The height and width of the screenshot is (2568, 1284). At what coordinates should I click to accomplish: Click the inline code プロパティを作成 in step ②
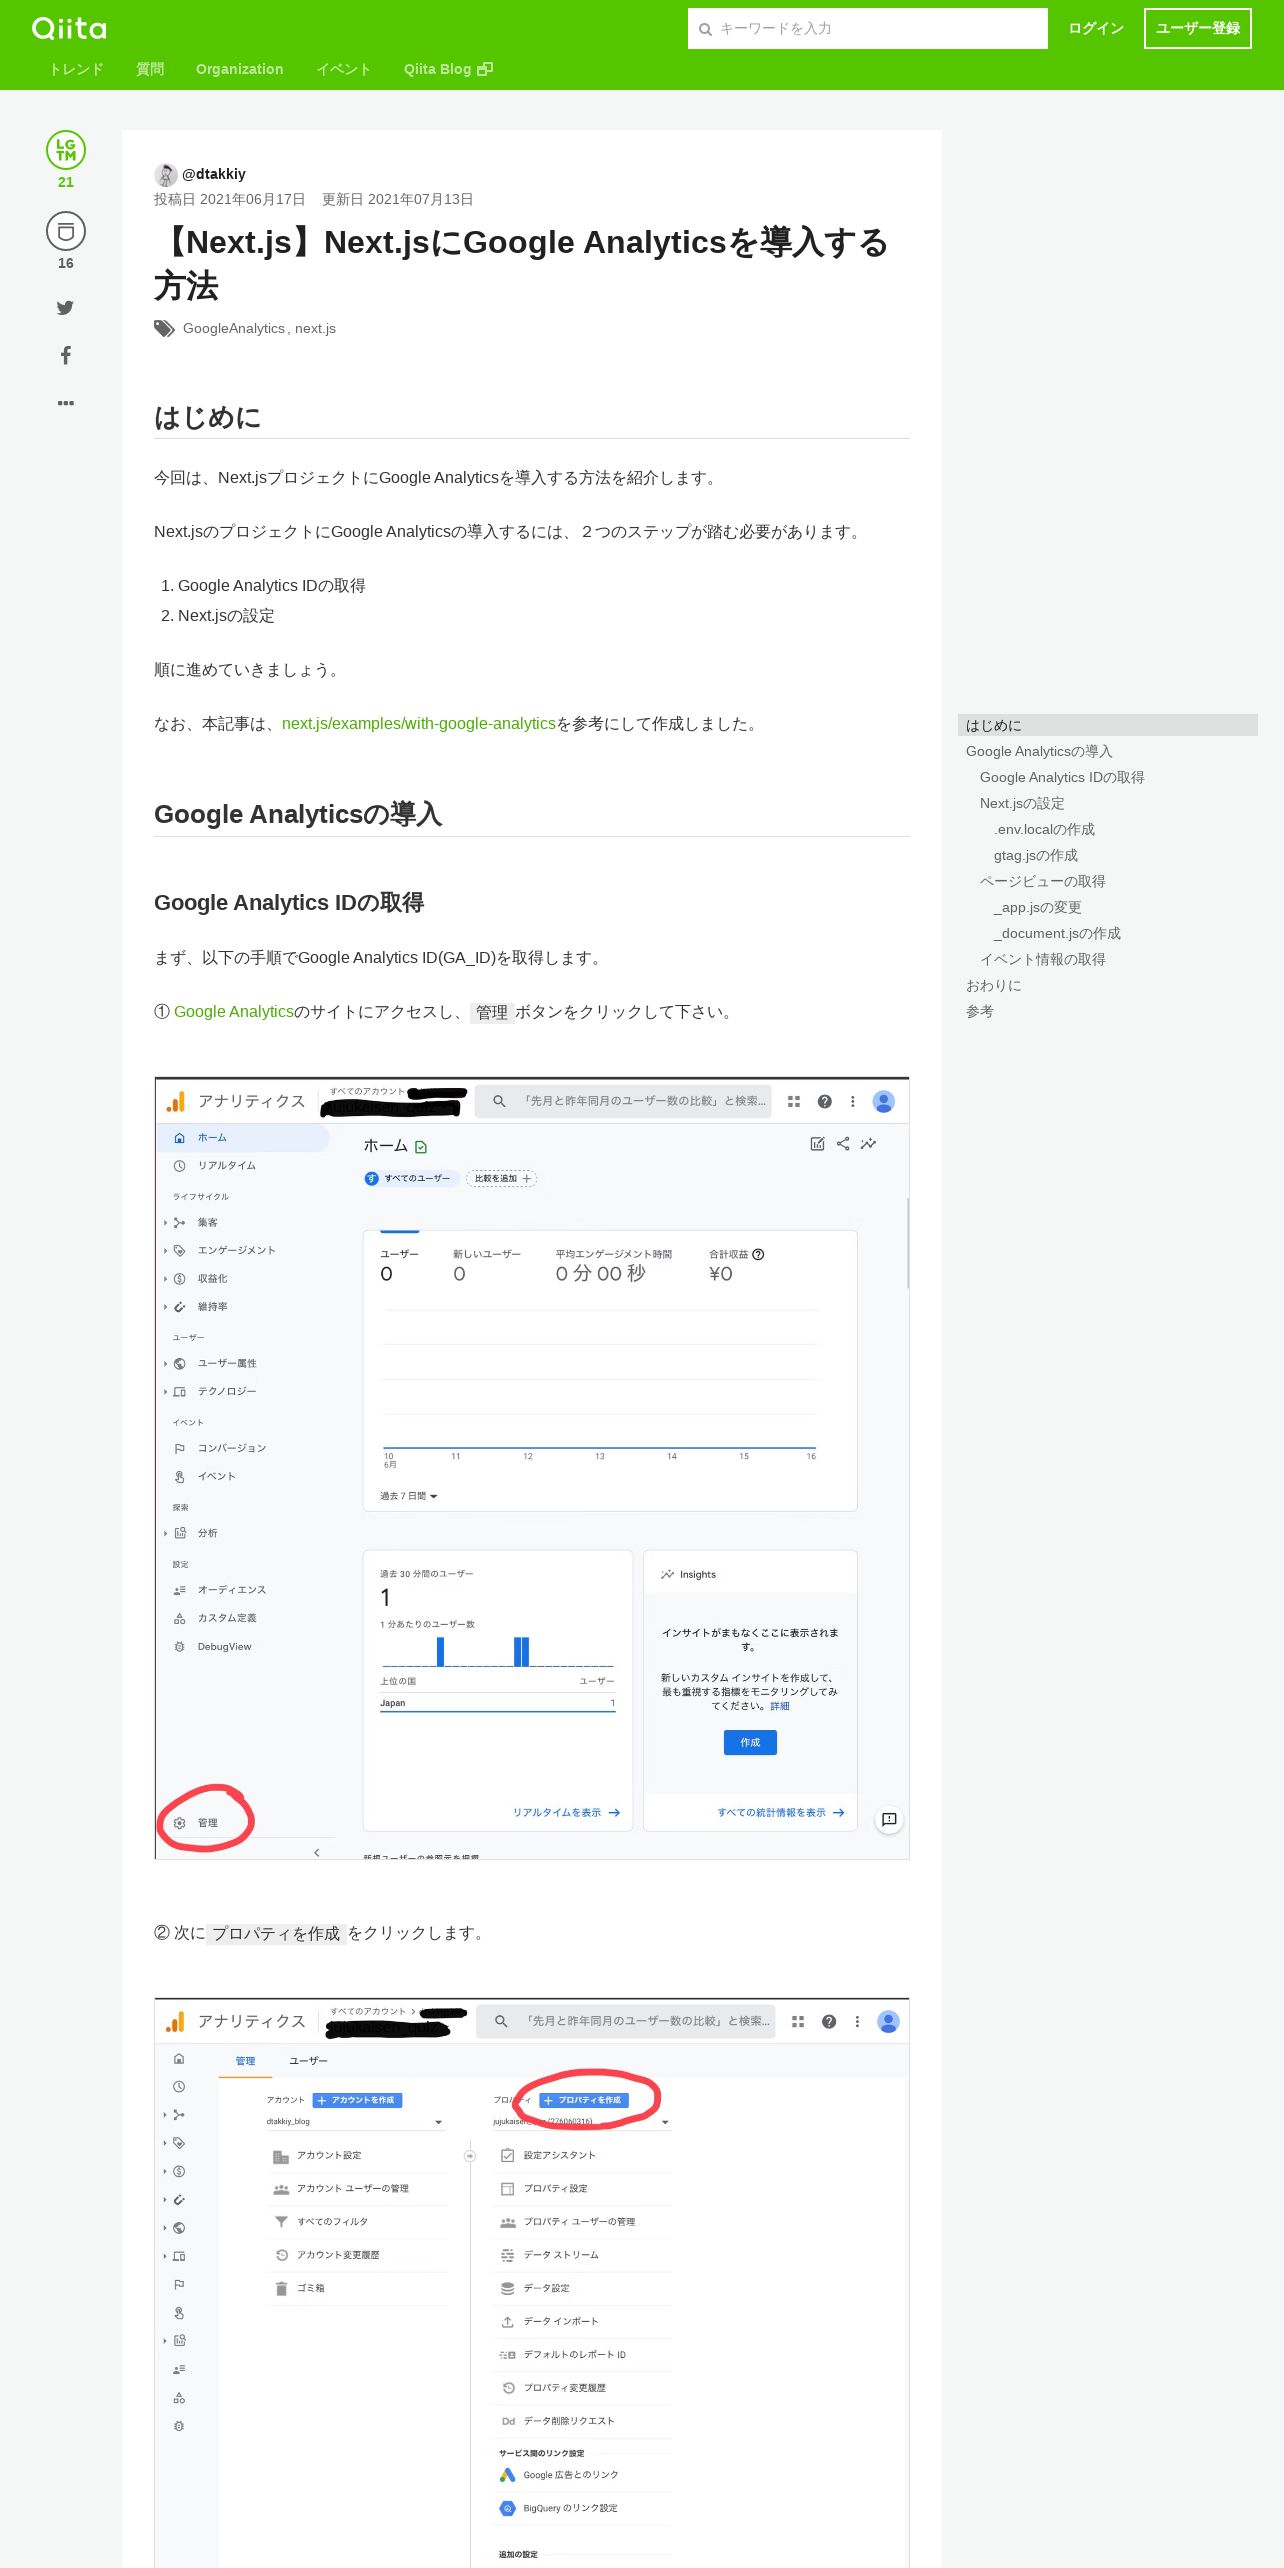point(276,1934)
